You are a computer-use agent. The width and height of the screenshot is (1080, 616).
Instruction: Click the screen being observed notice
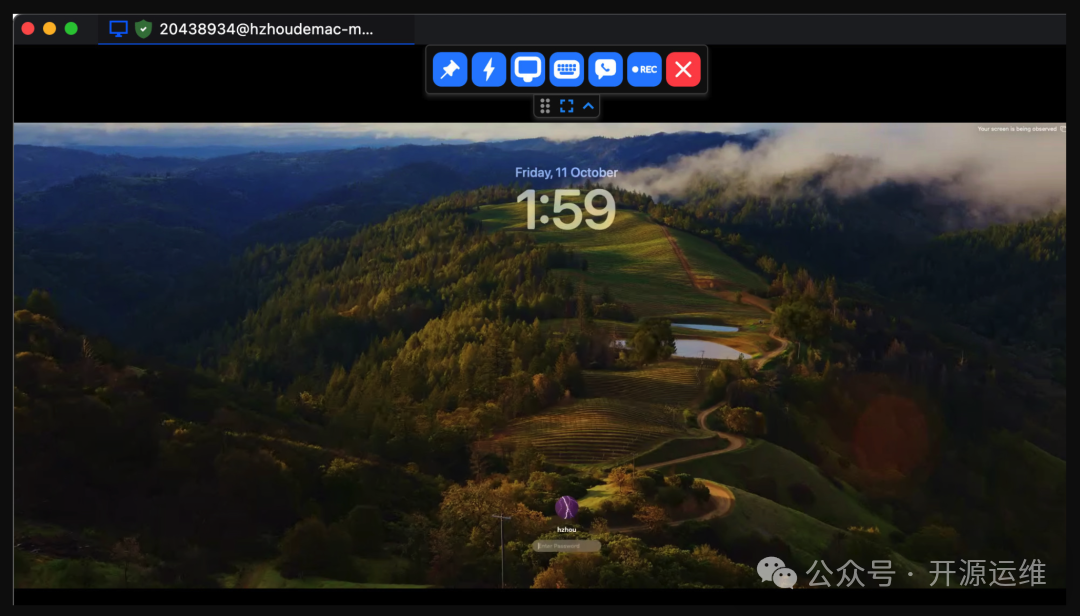click(1018, 129)
